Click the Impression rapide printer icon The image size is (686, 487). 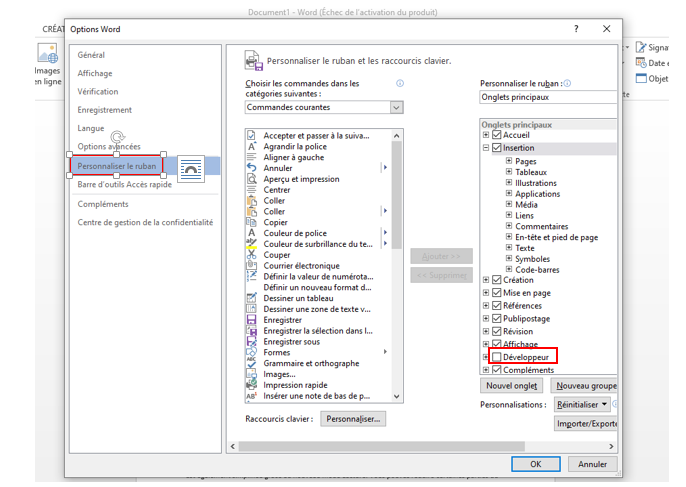coord(252,385)
